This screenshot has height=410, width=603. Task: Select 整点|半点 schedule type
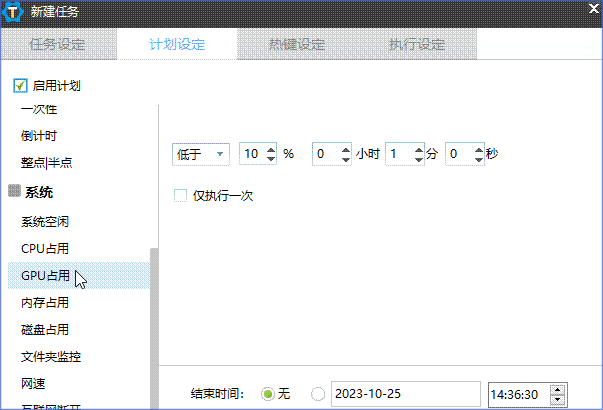click(x=47, y=163)
